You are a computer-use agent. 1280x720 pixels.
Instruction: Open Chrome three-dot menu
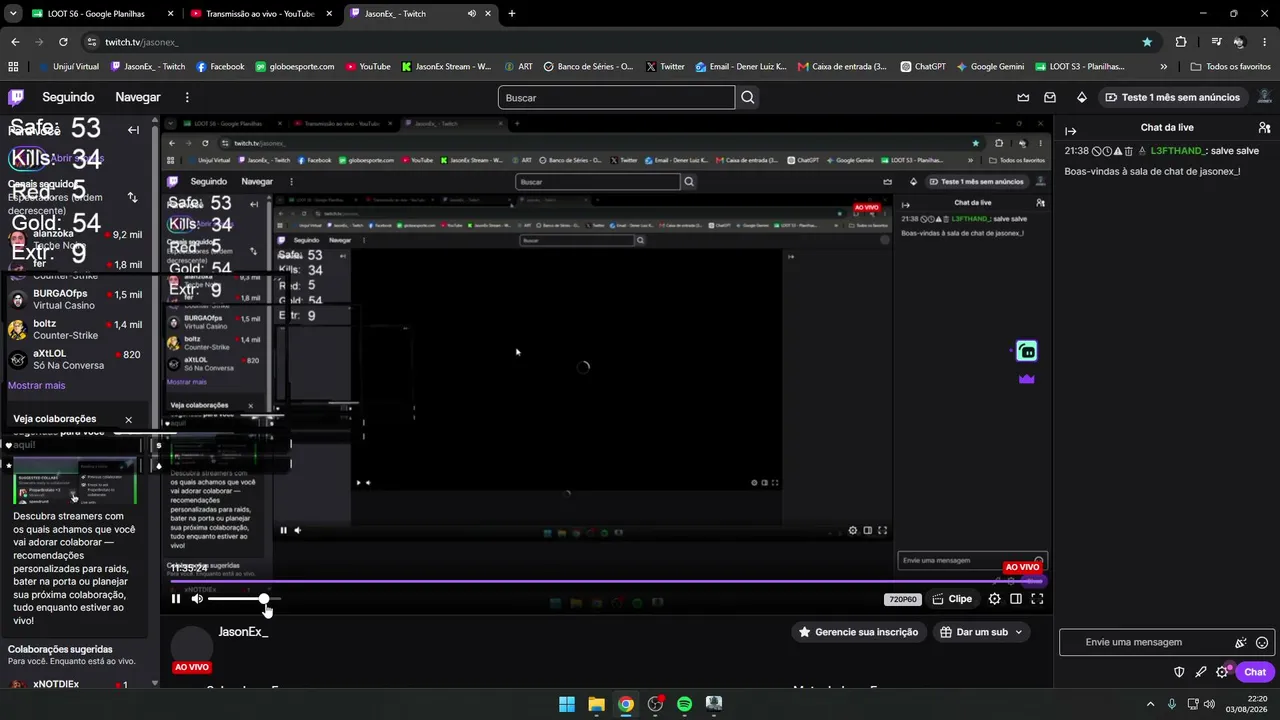(x=1265, y=42)
